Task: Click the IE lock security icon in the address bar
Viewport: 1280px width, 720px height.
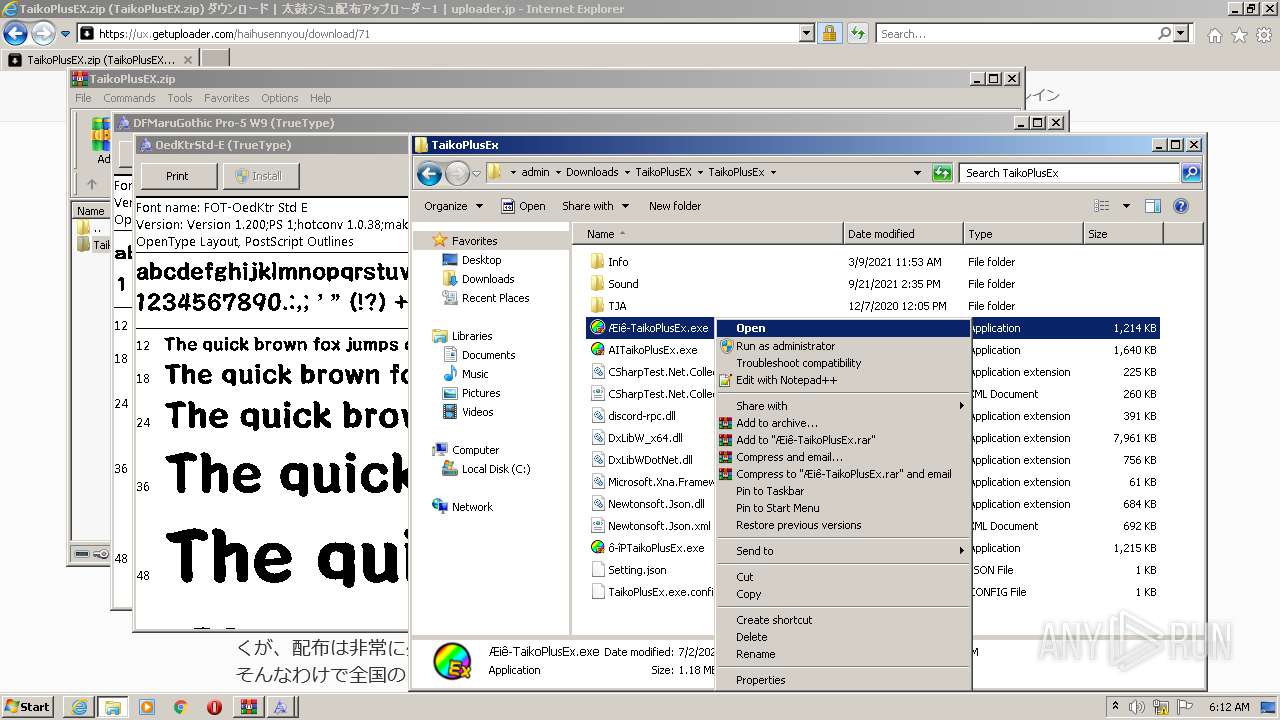Action: [x=829, y=33]
